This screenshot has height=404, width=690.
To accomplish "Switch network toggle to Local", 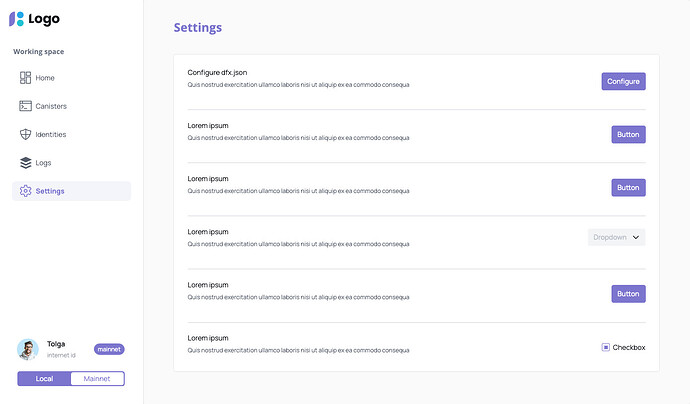I will (x=44, y=378).
